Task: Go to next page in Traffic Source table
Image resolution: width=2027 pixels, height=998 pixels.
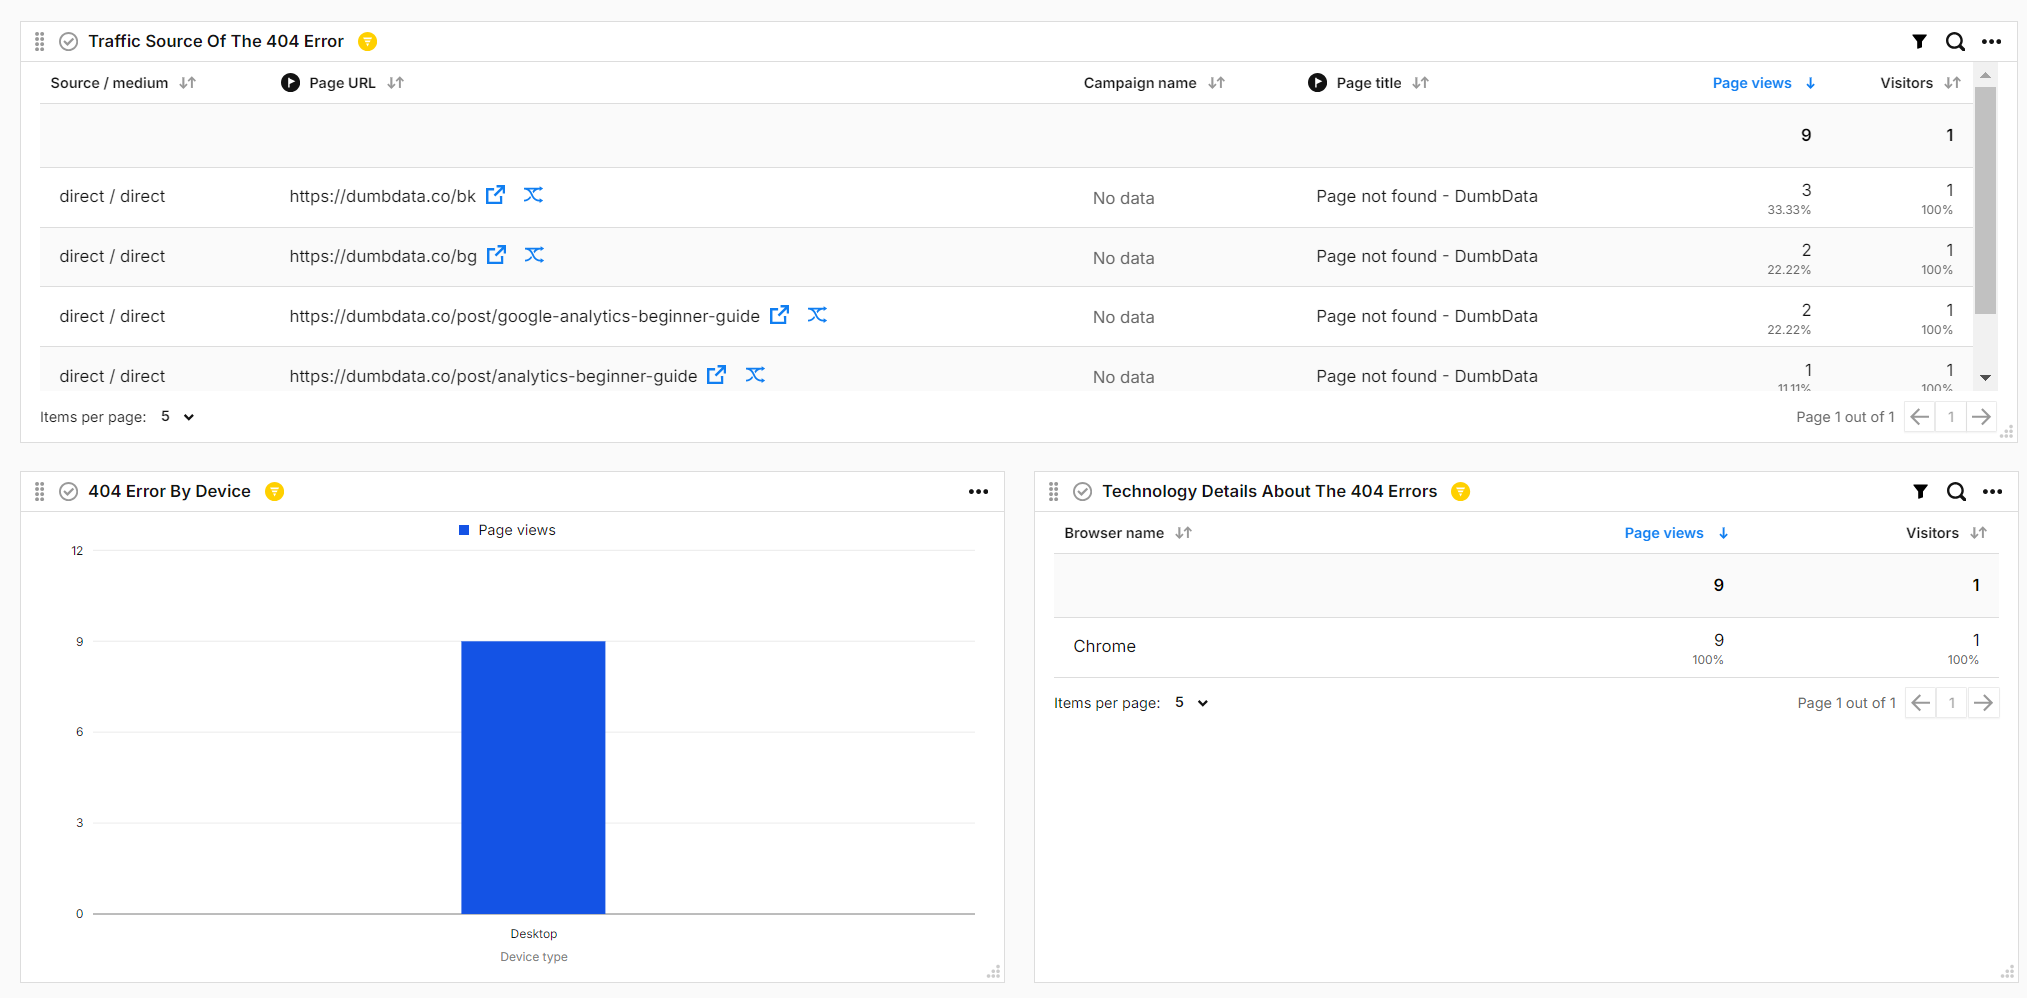Action: [x=1981, y=417]
